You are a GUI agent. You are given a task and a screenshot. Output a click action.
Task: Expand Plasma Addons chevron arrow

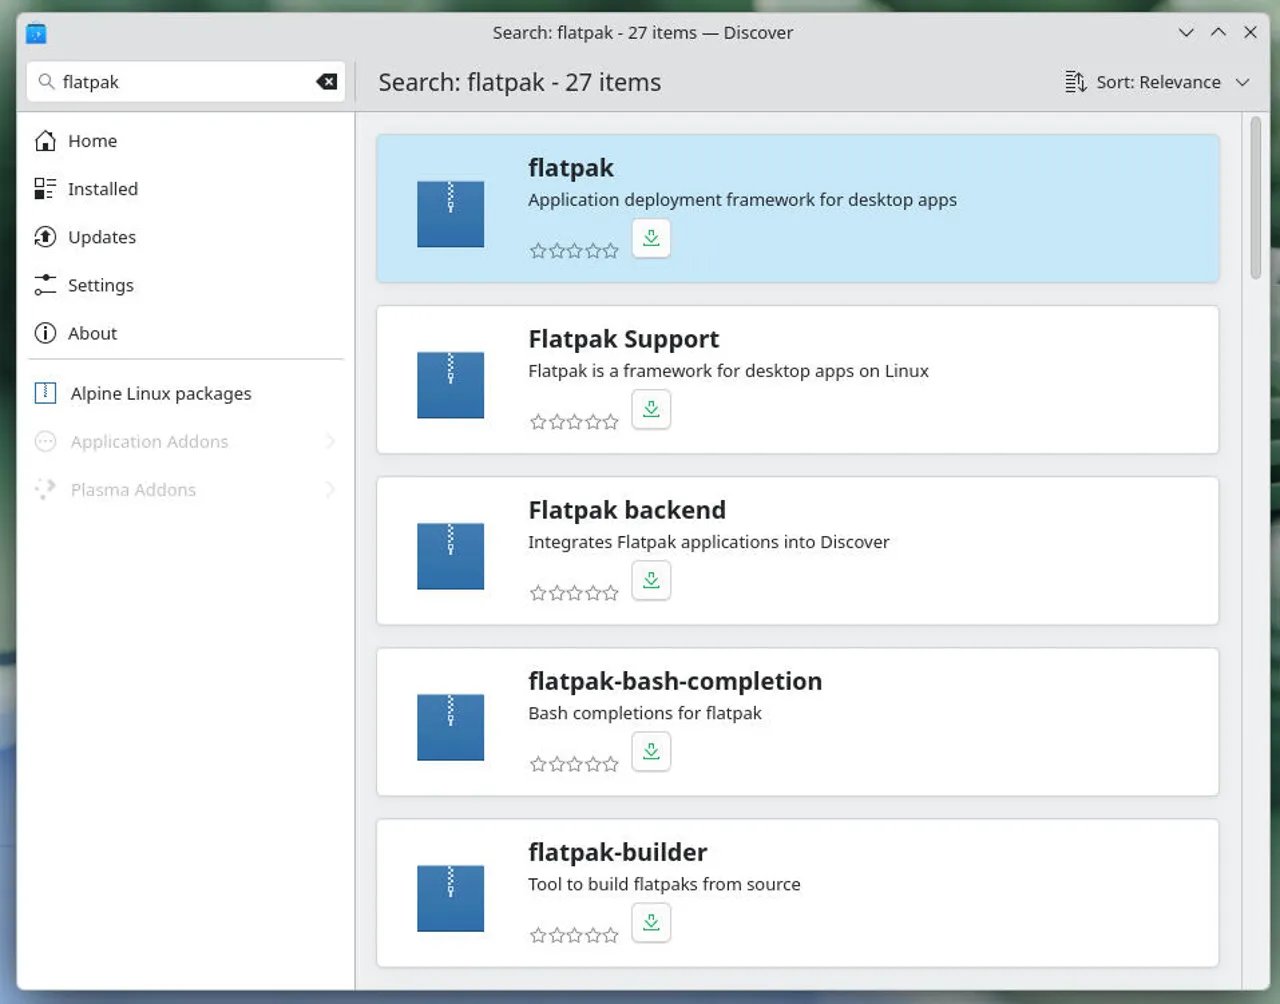pyautogui.click(x=330, y=489)
